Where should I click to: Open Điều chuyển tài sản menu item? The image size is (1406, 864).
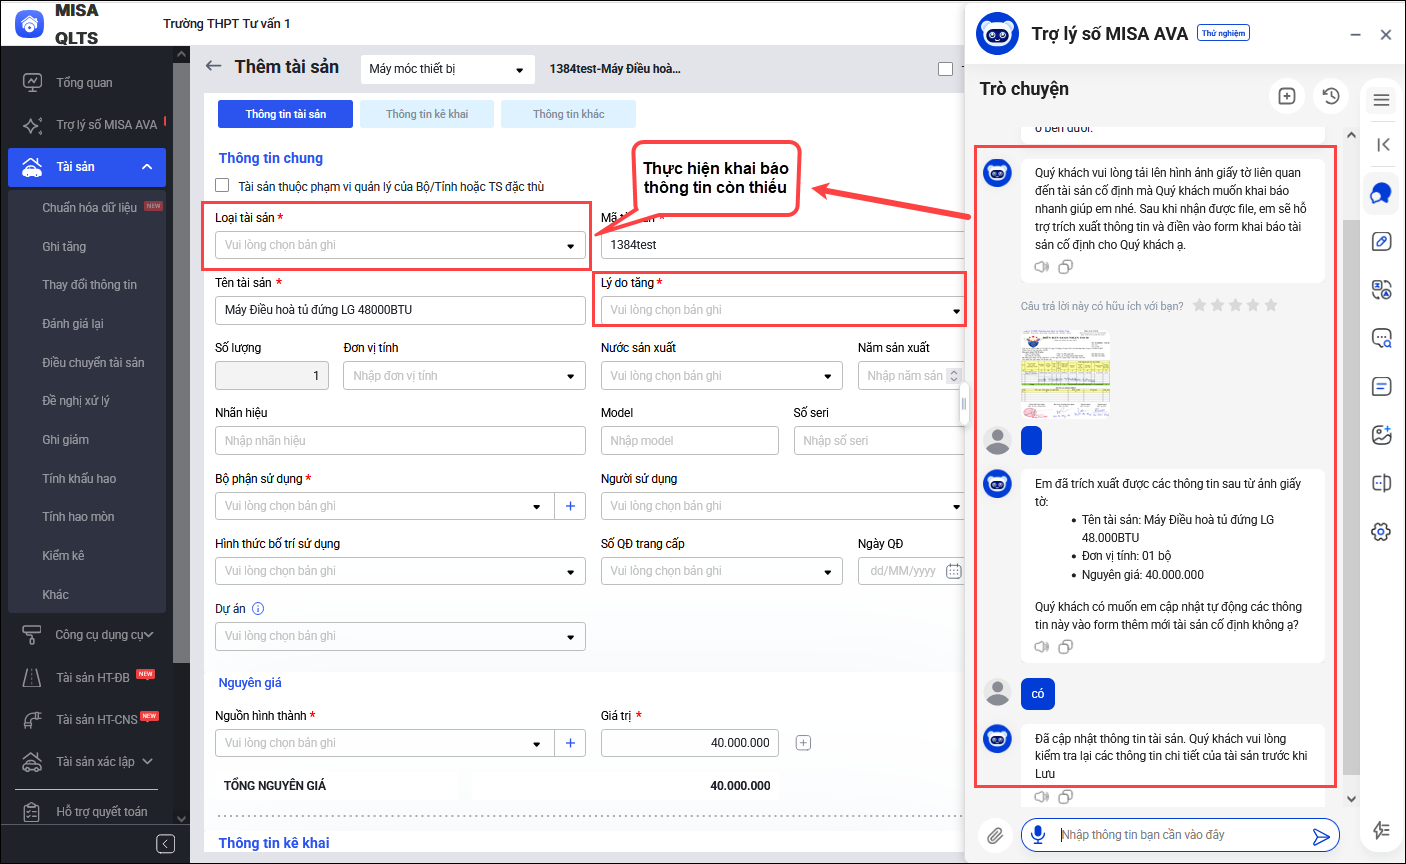tap(93, 362)
